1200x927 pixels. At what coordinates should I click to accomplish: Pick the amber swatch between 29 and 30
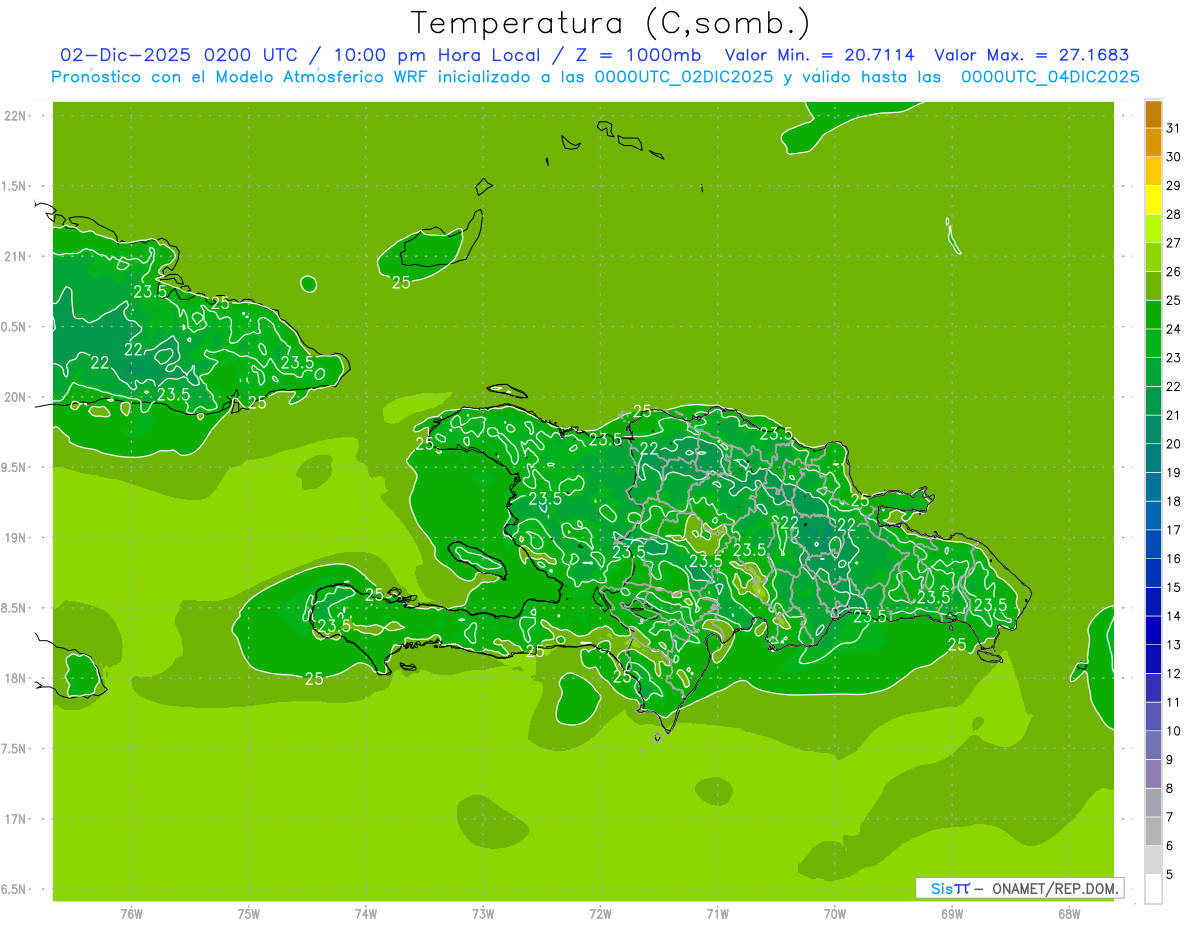point(1153,171)
